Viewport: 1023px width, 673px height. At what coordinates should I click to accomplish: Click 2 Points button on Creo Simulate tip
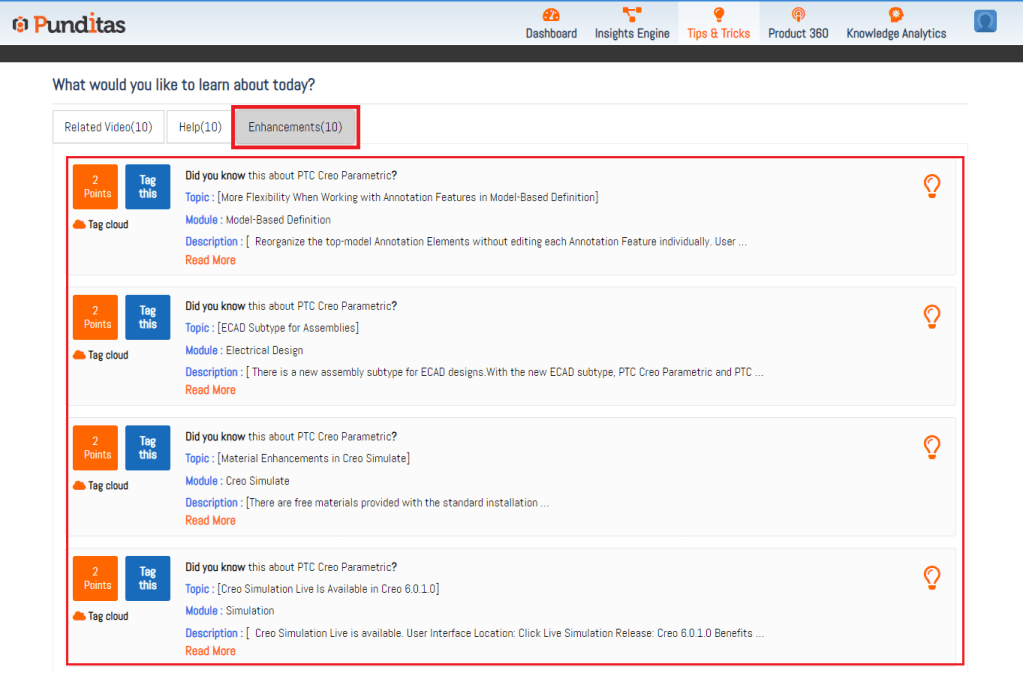(97, 448)
